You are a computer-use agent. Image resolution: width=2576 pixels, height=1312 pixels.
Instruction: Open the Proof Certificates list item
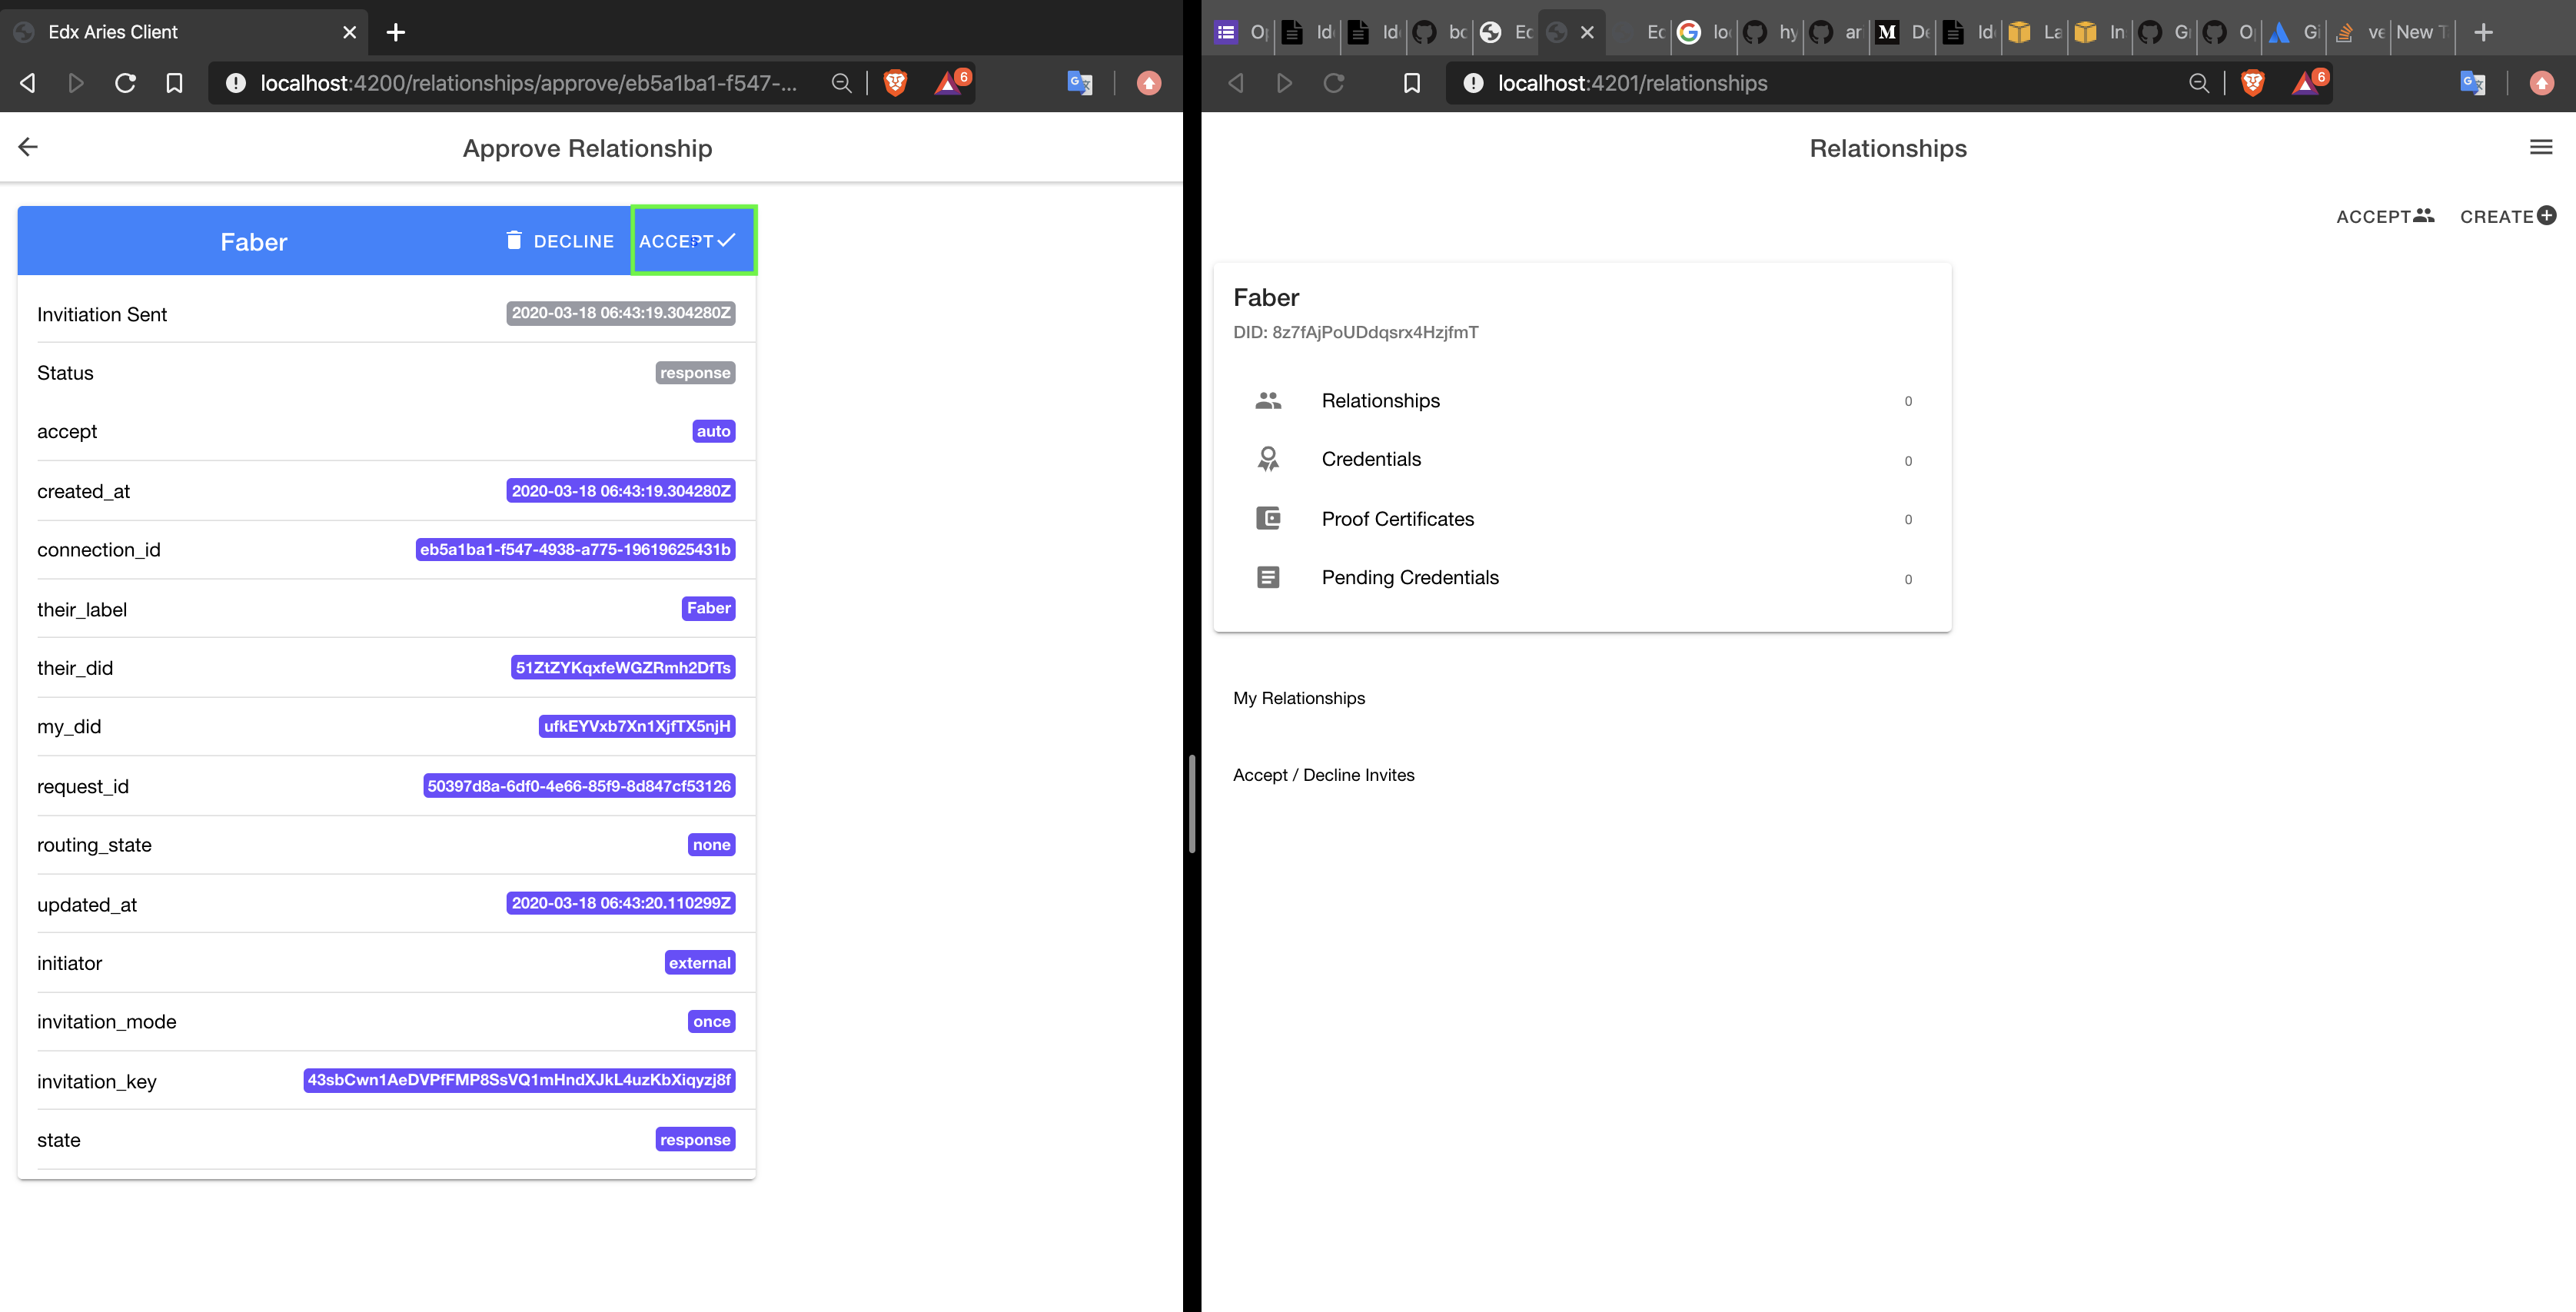(x=1397, y=519)
